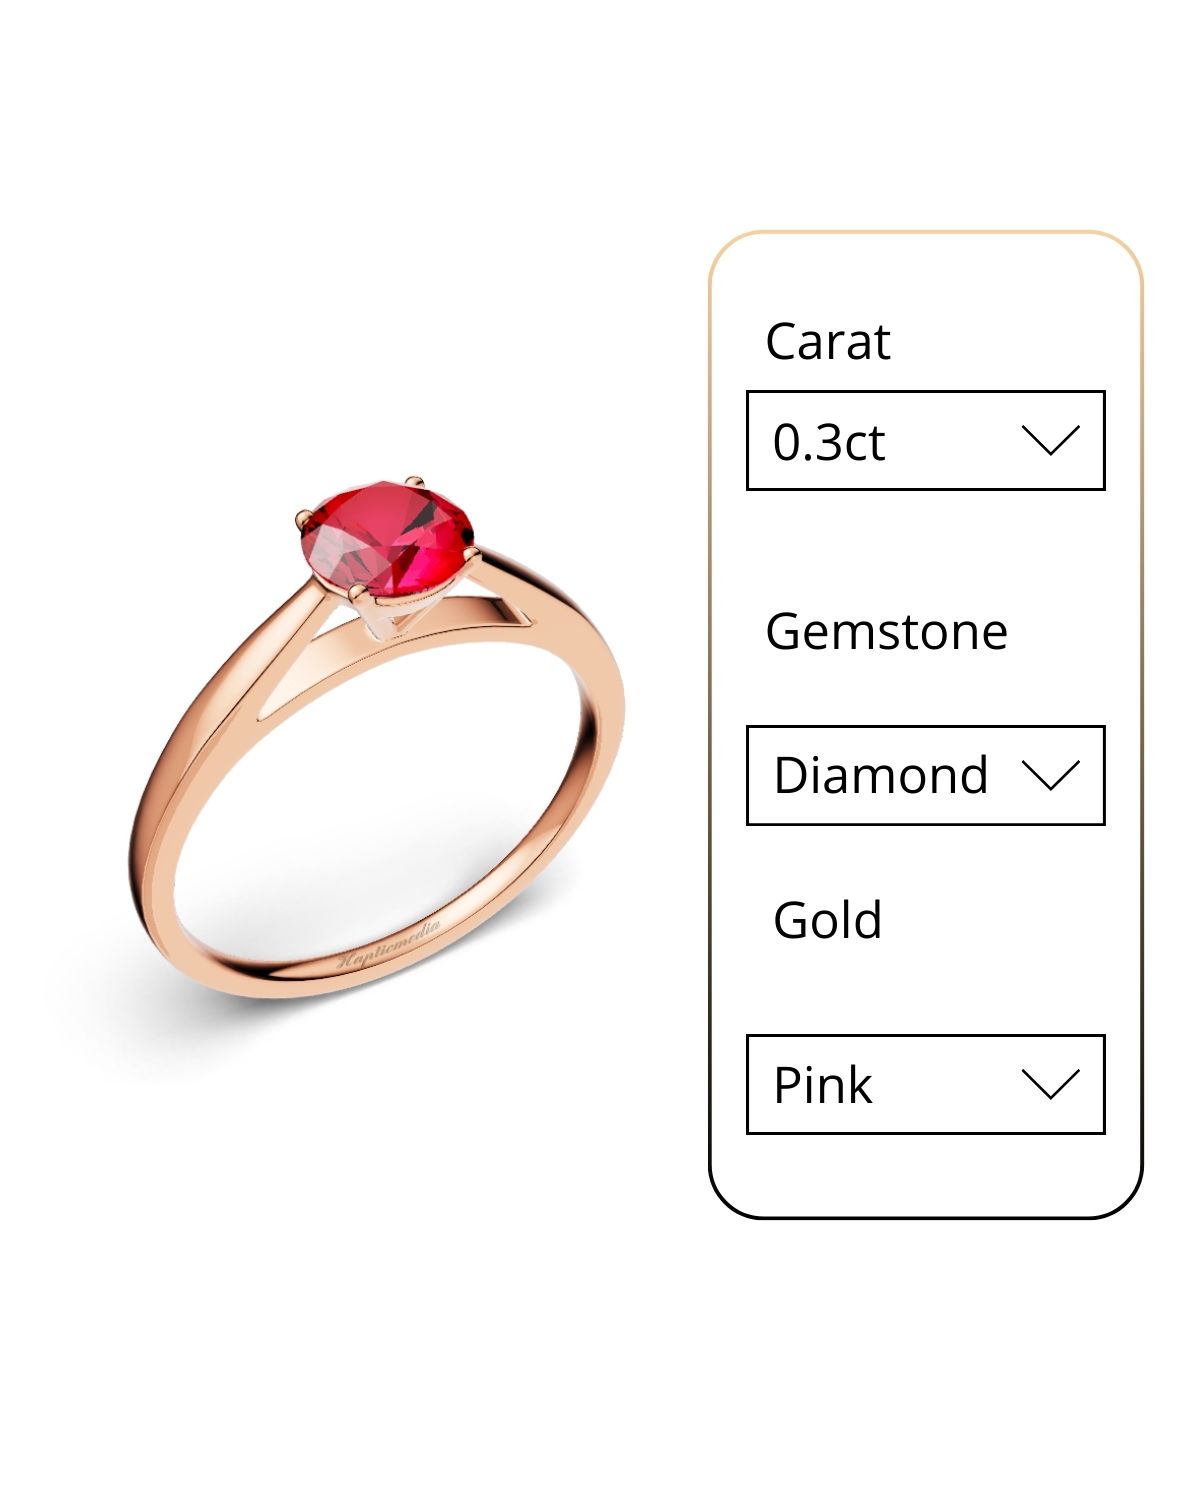Click the chevron arrow beside Diamond
Screen dimensions: 1200x1500
pyautogui.click(x=1050, y=775)
